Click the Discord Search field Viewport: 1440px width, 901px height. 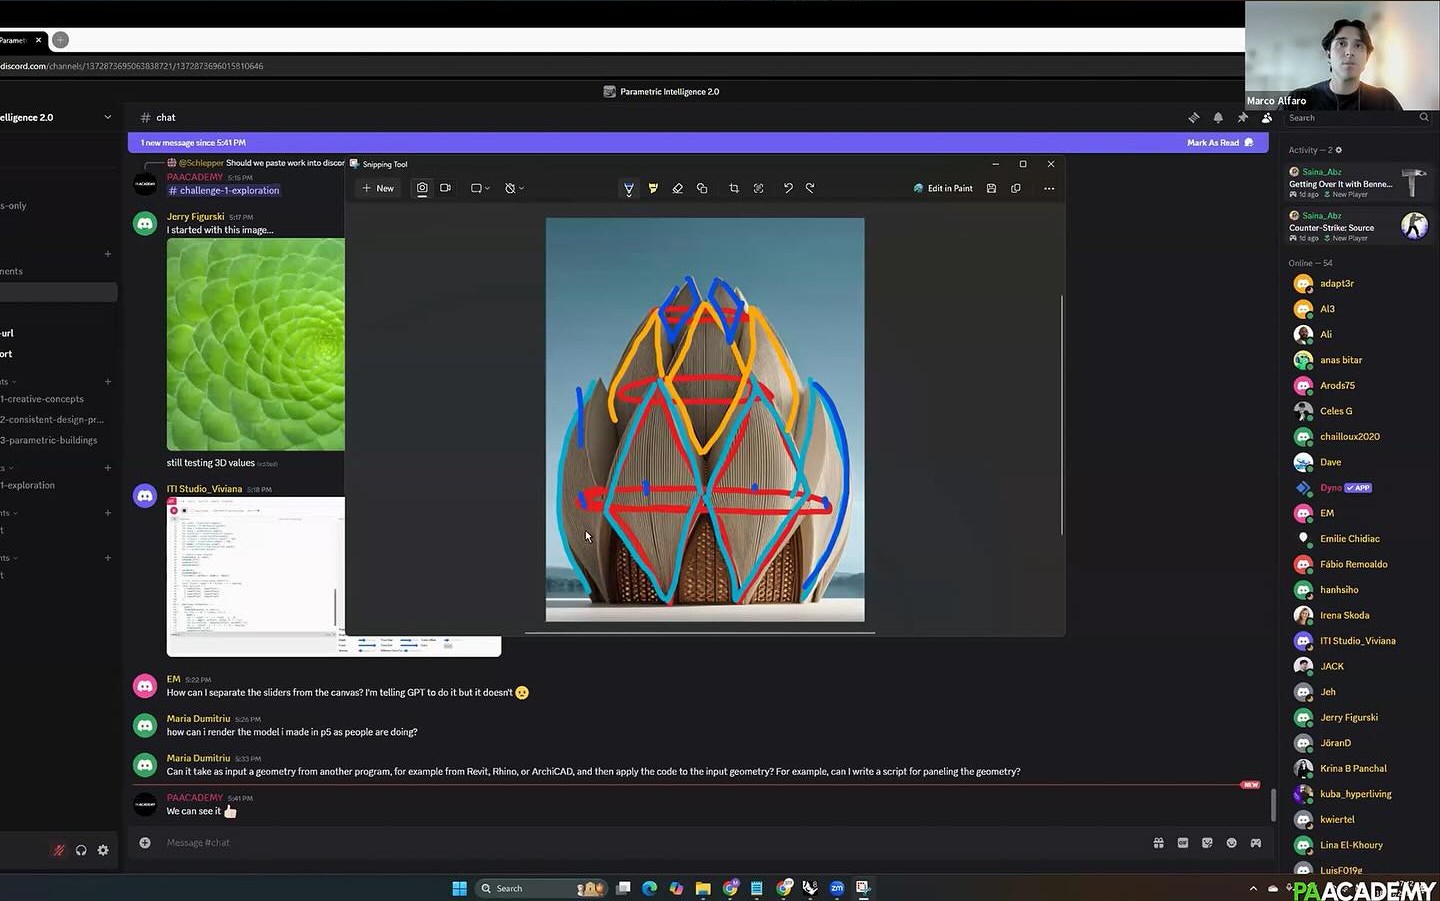(1358, 118)
